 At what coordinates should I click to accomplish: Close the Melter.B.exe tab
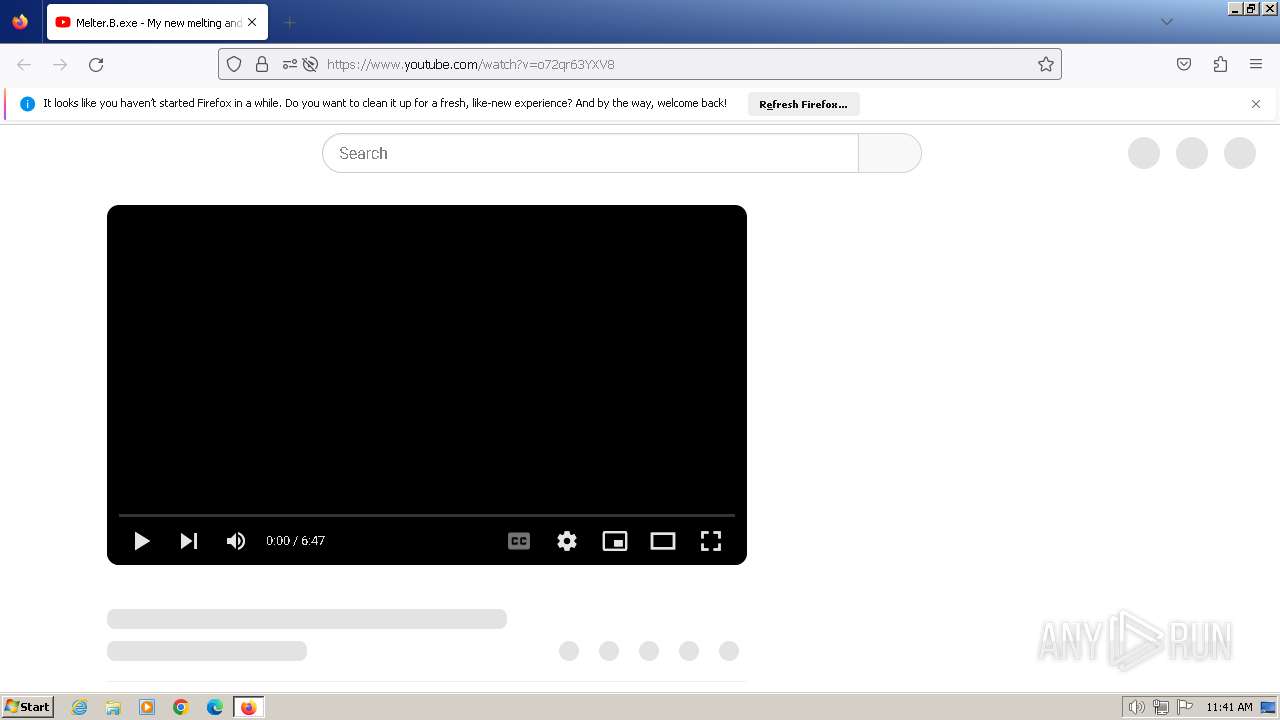click(252, 22)
